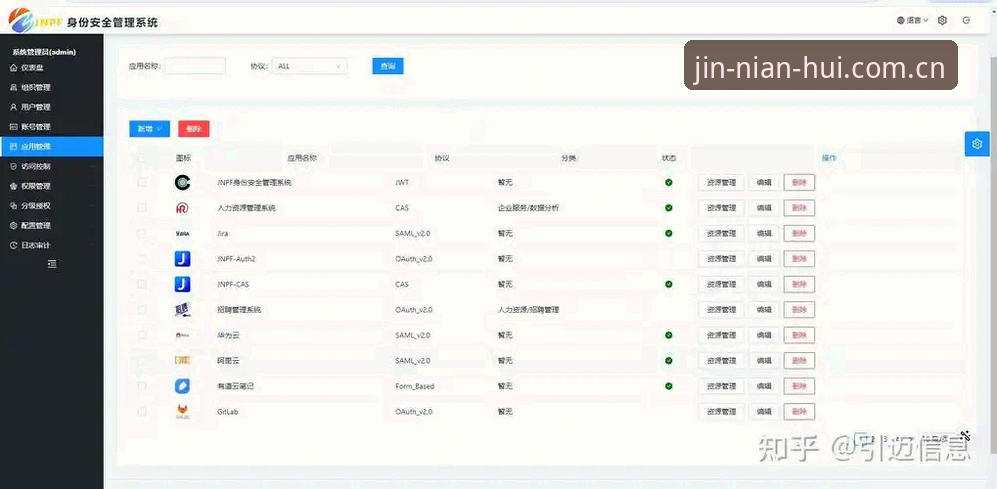Check the GitLab row checkbox

(x=142, y=412)
